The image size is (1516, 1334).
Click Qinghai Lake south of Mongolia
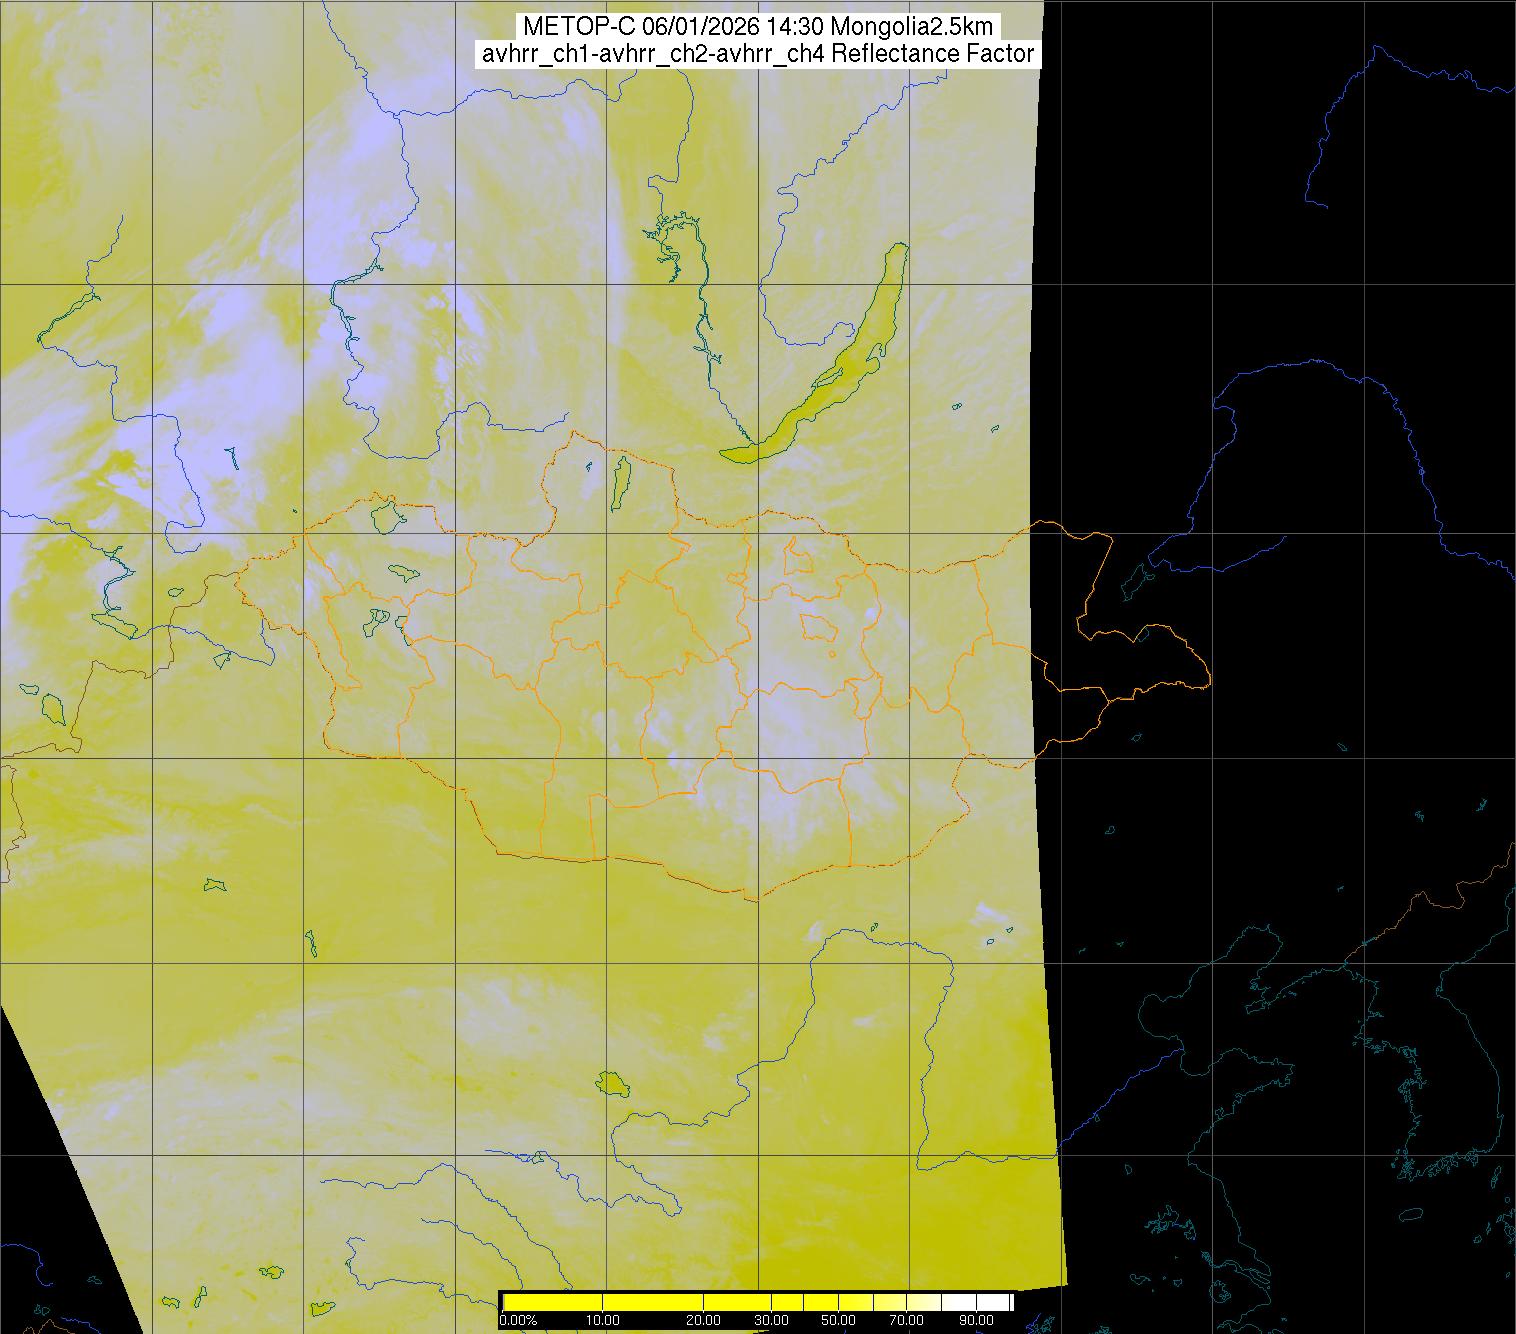pos(610,1083)
